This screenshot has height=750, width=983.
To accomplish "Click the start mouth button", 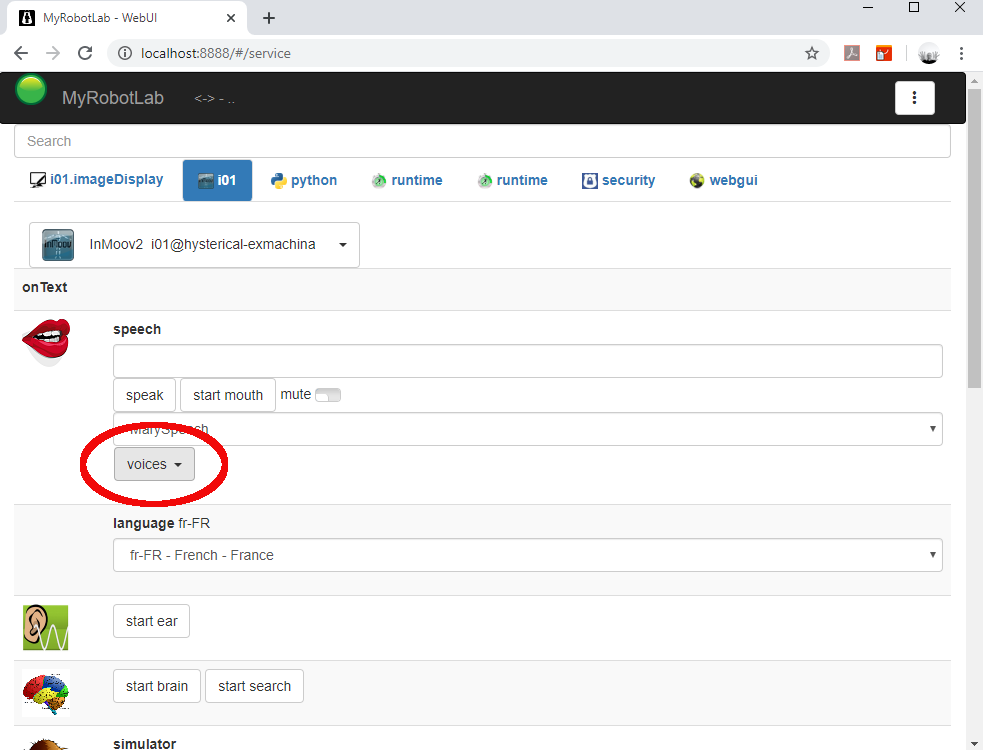I will [x=228, y=395].
